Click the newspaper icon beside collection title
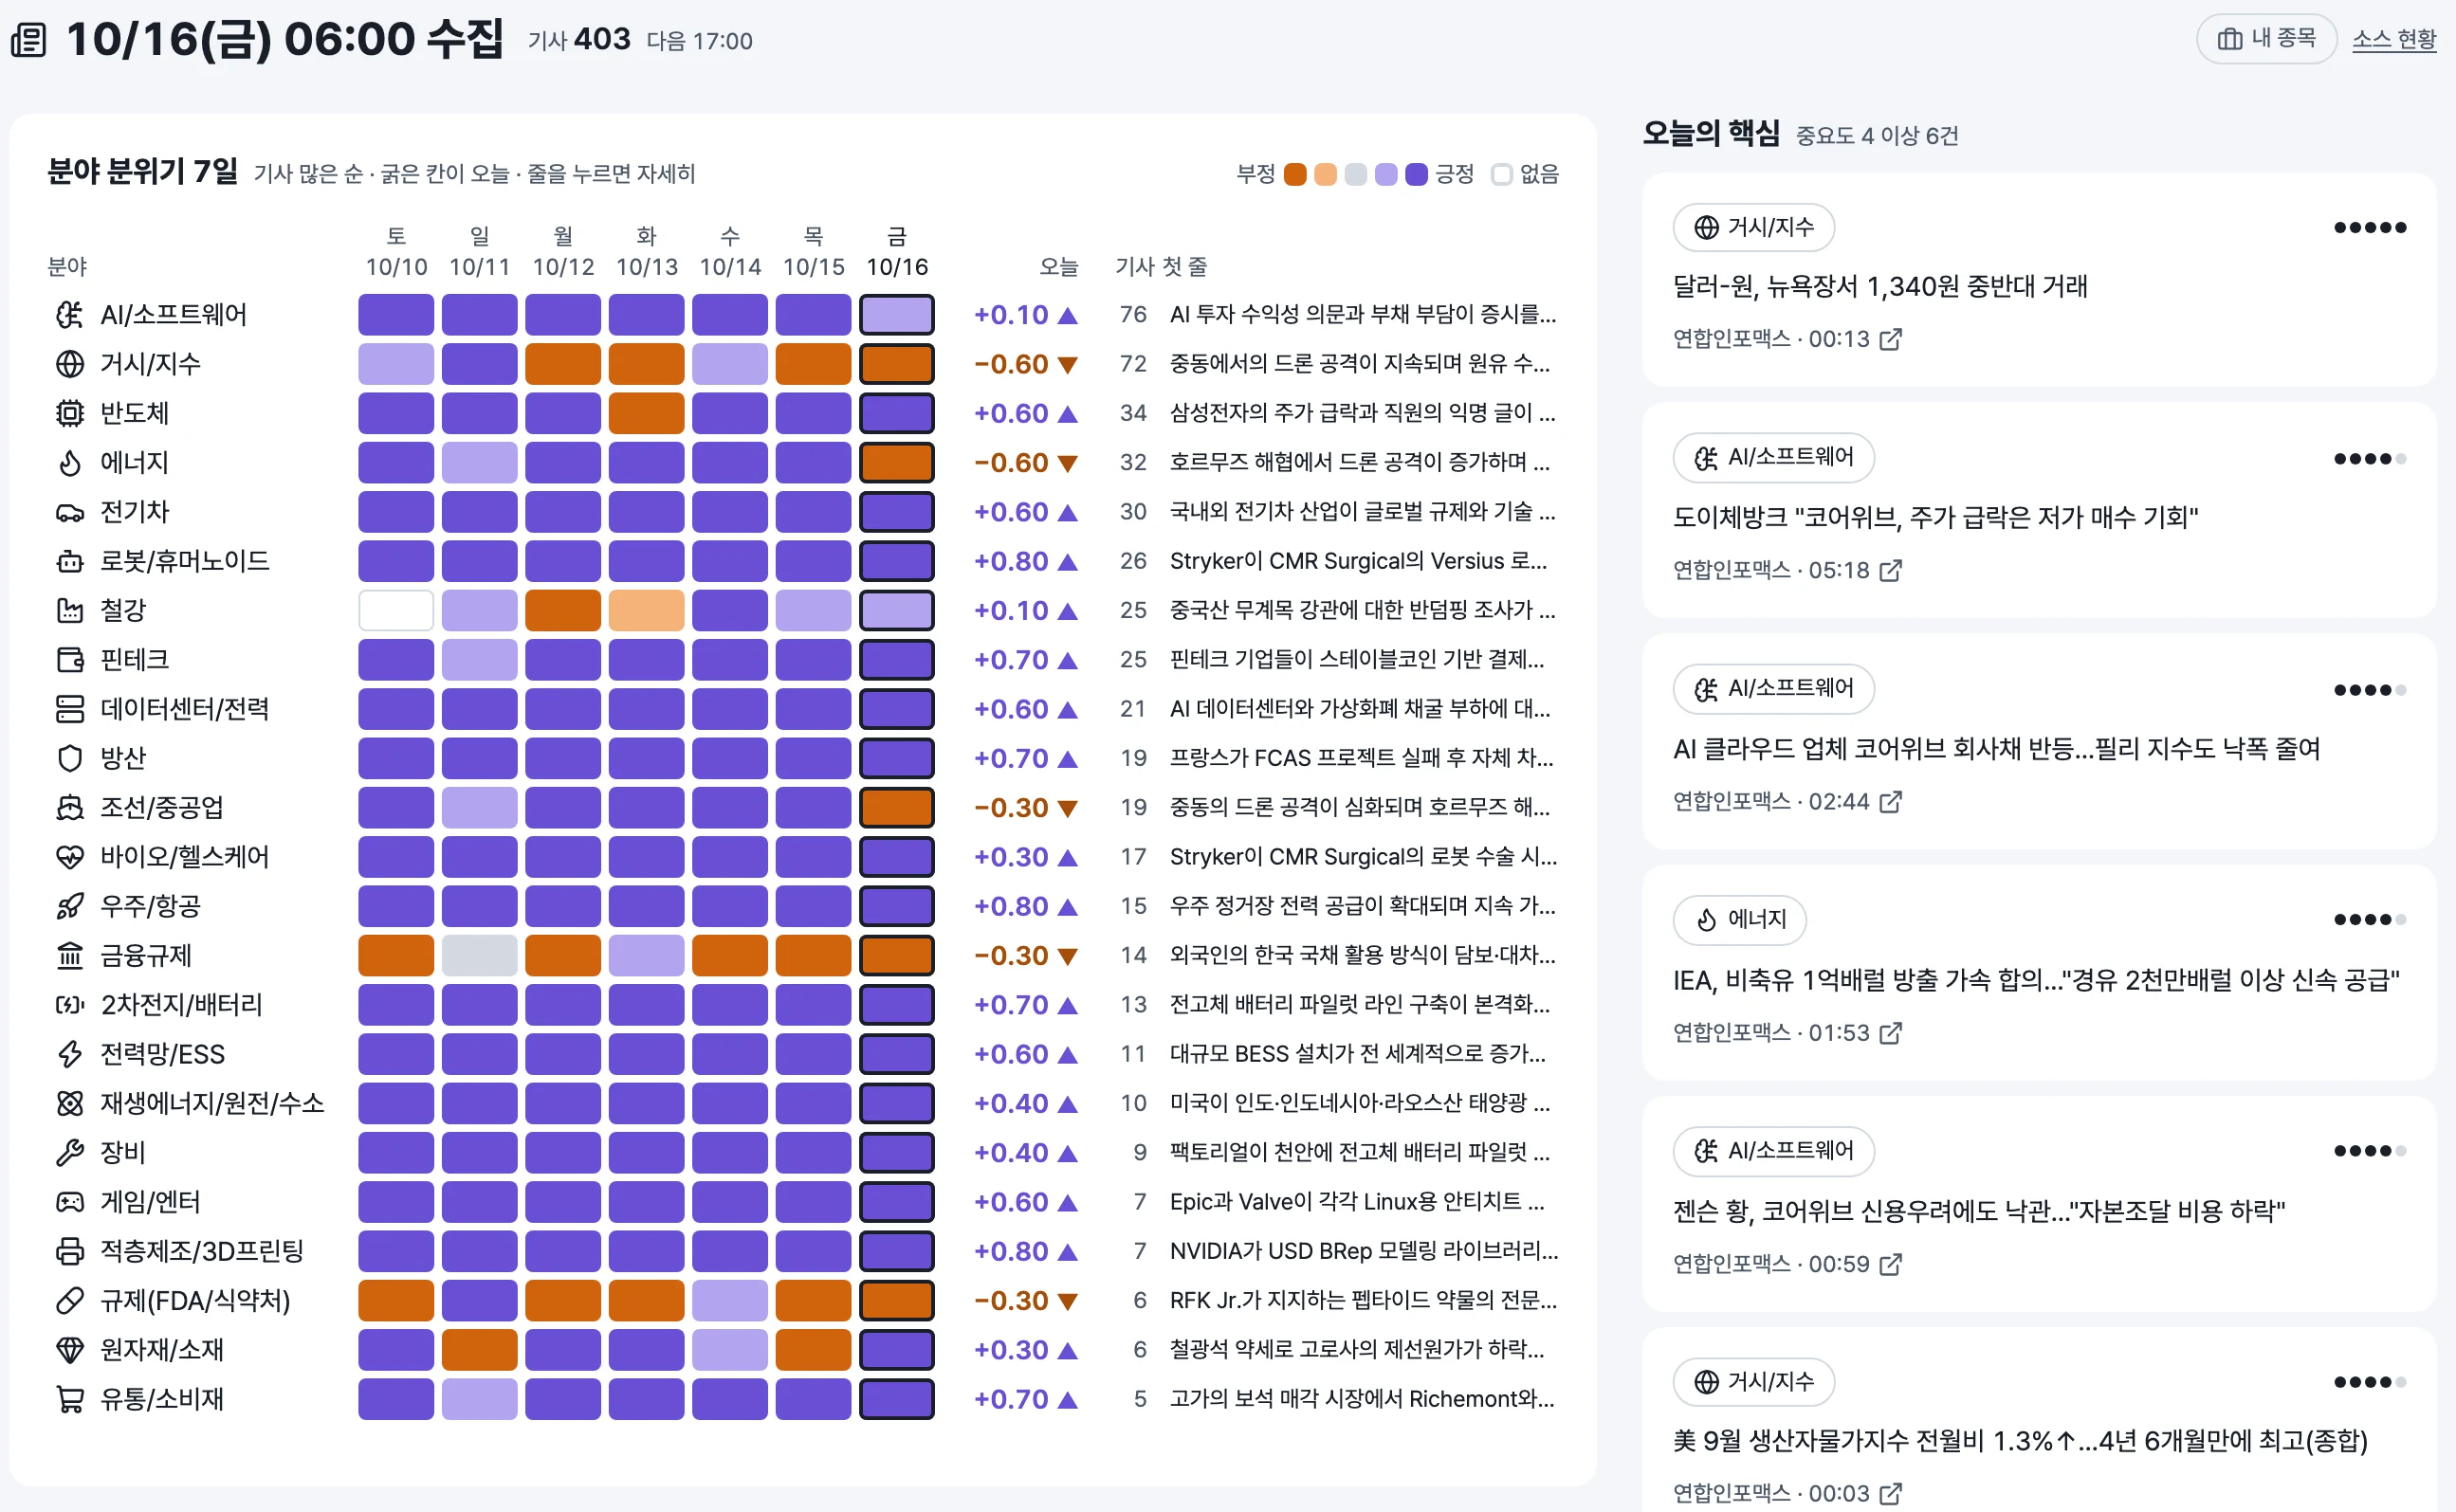 pyautogui.click(x=28, y=40)
